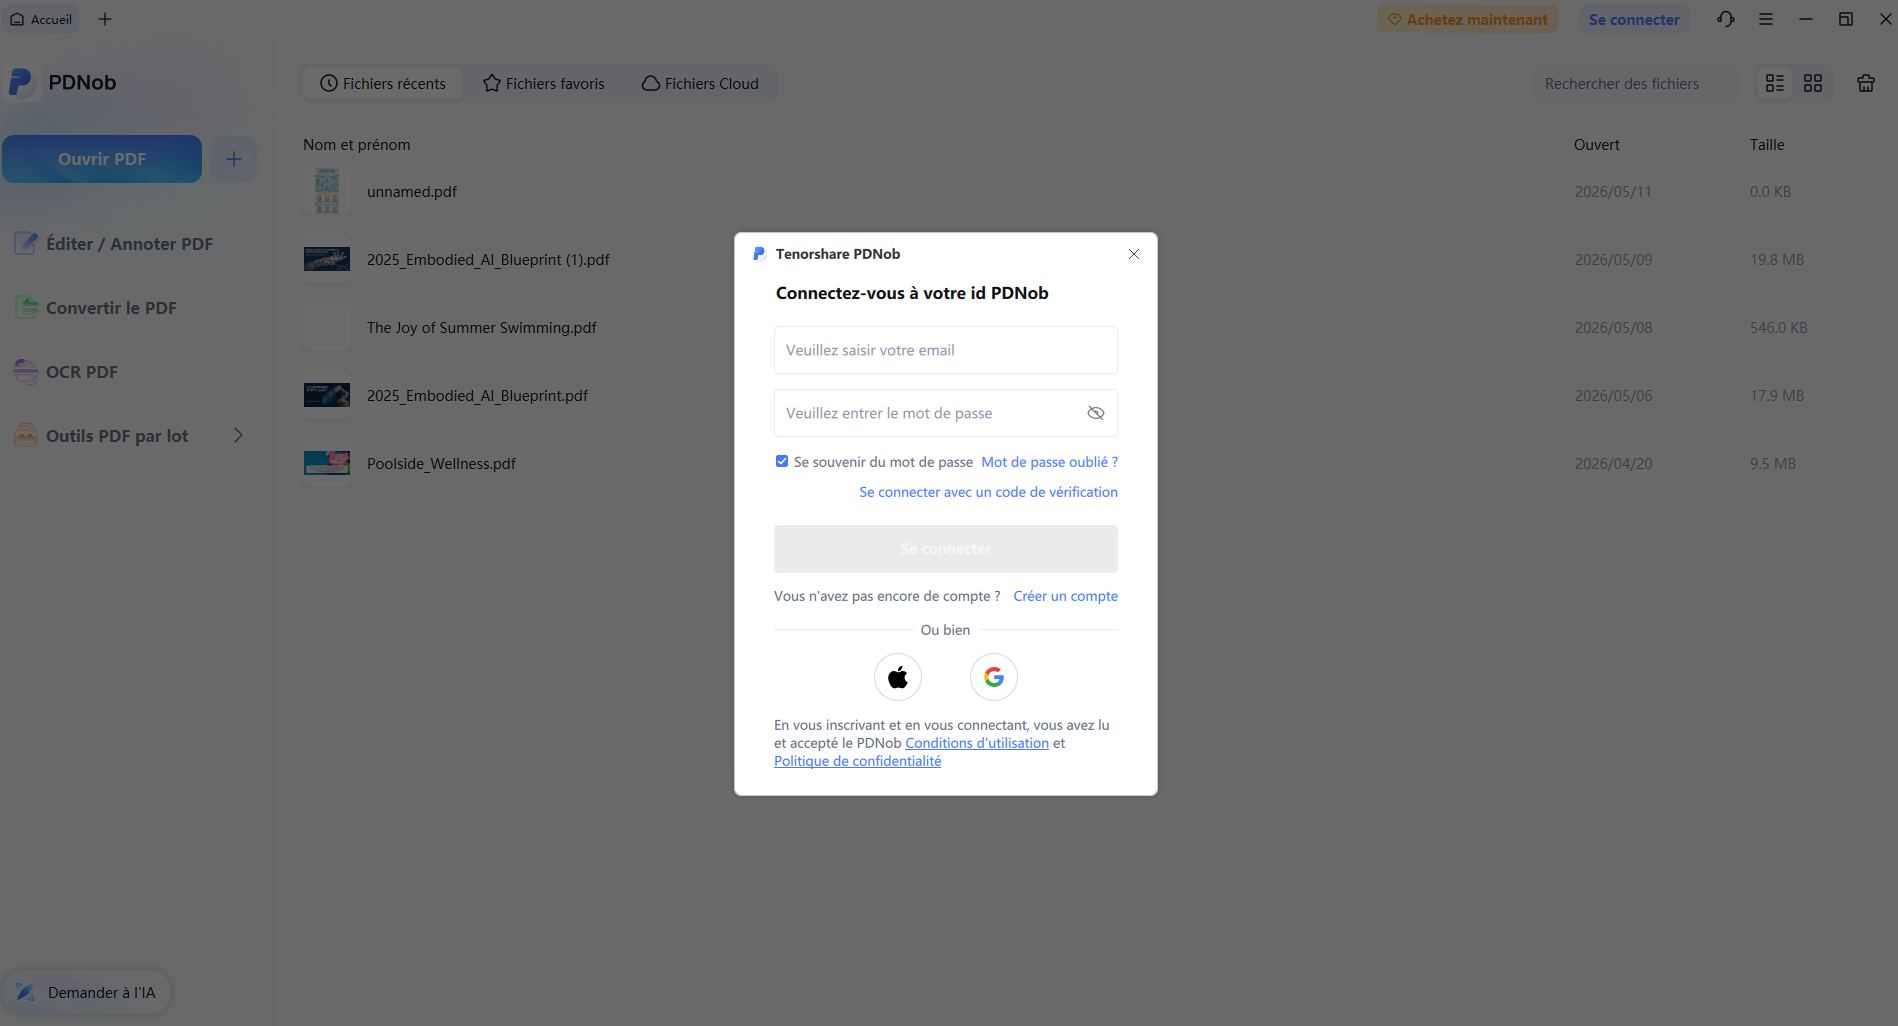Click the trash bin icon

pos(1866,84)
